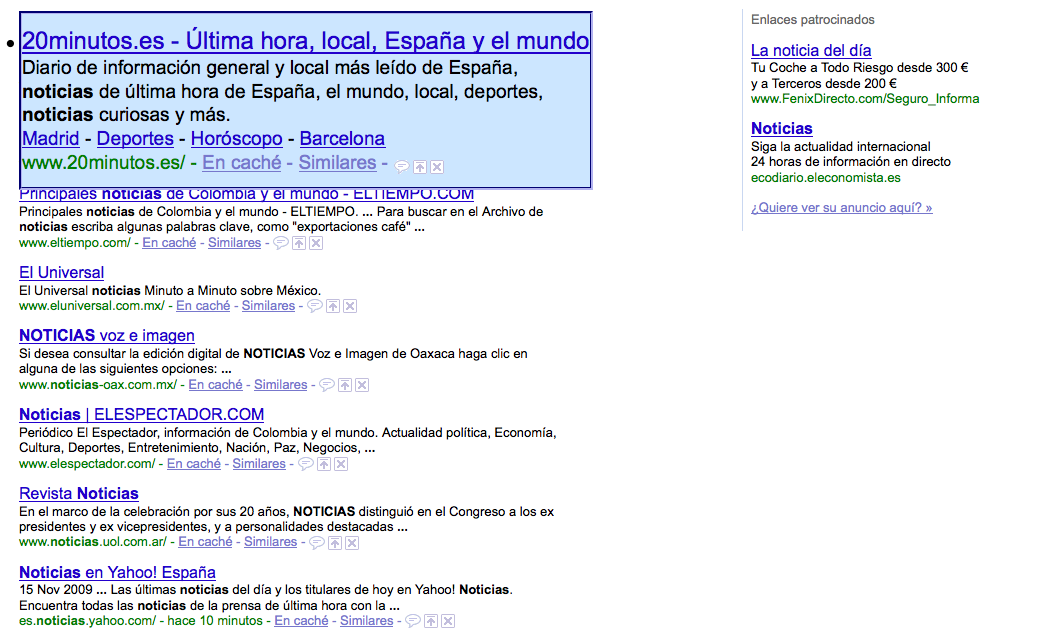Open the El Universal result title
The image size is (1038, 638).
62,273
